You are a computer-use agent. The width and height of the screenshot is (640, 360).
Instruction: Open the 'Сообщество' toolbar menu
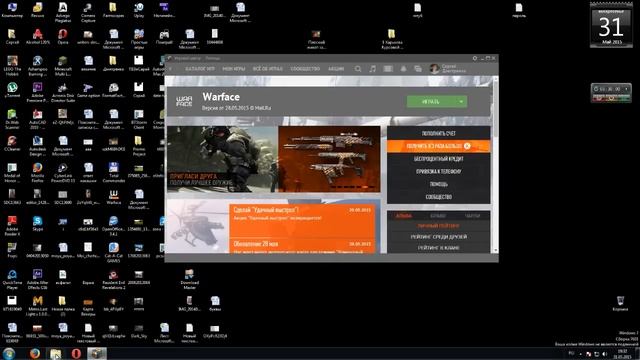pyautogui.click(x=305, y=69)
